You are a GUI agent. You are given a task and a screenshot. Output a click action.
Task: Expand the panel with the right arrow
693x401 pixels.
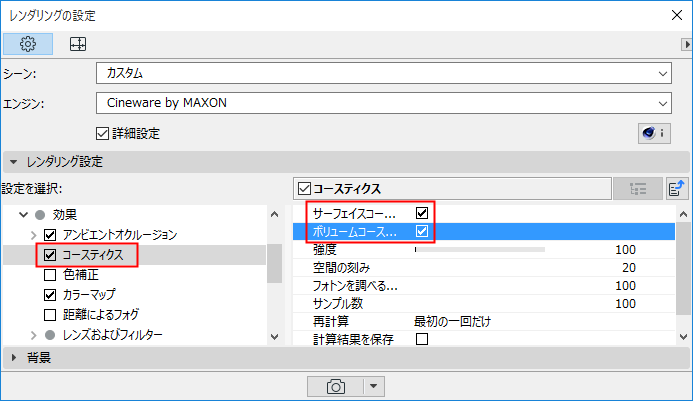coord(686,44)
